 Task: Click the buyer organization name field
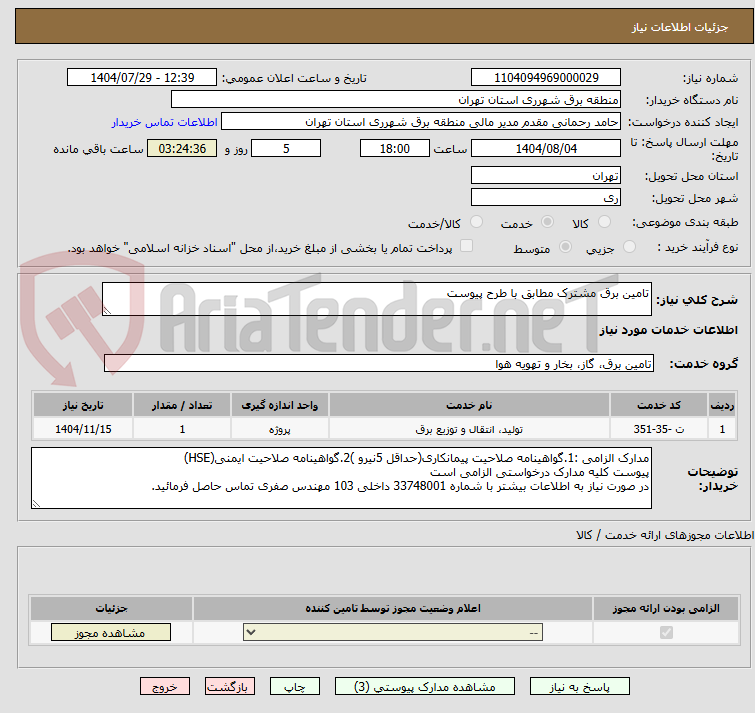[x=396, y=100]
